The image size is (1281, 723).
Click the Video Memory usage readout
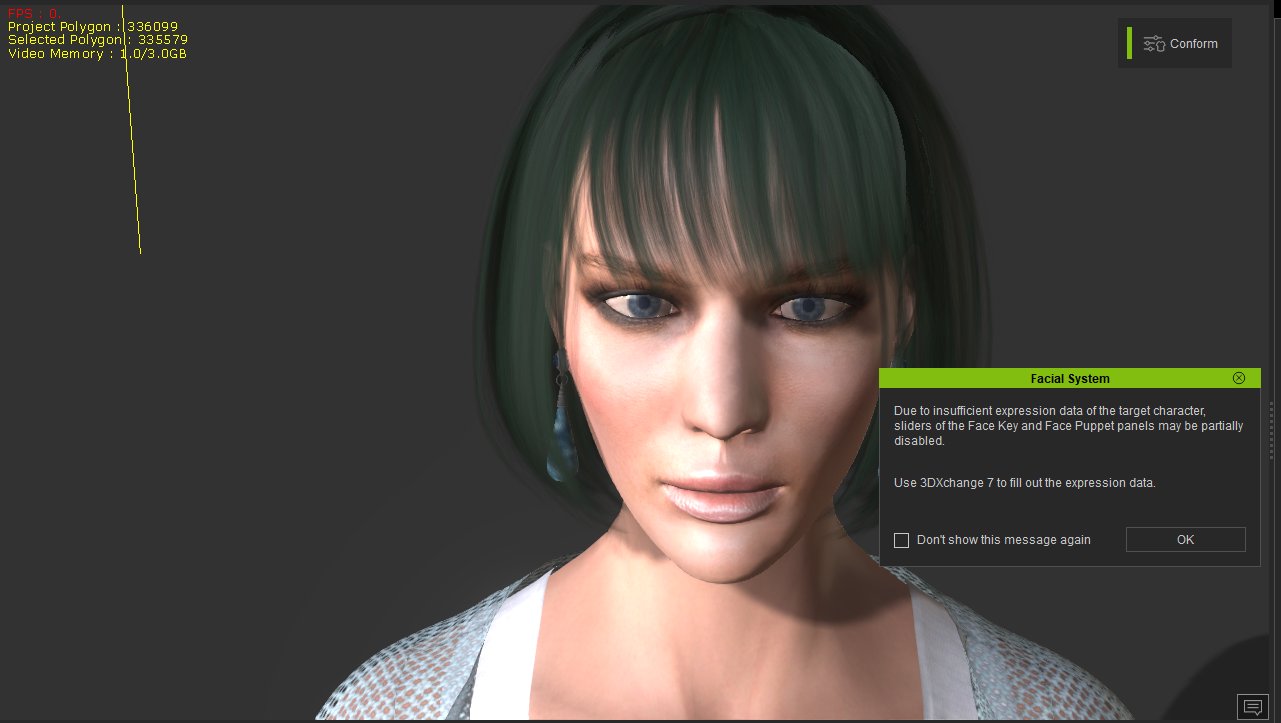pos(96,53)
